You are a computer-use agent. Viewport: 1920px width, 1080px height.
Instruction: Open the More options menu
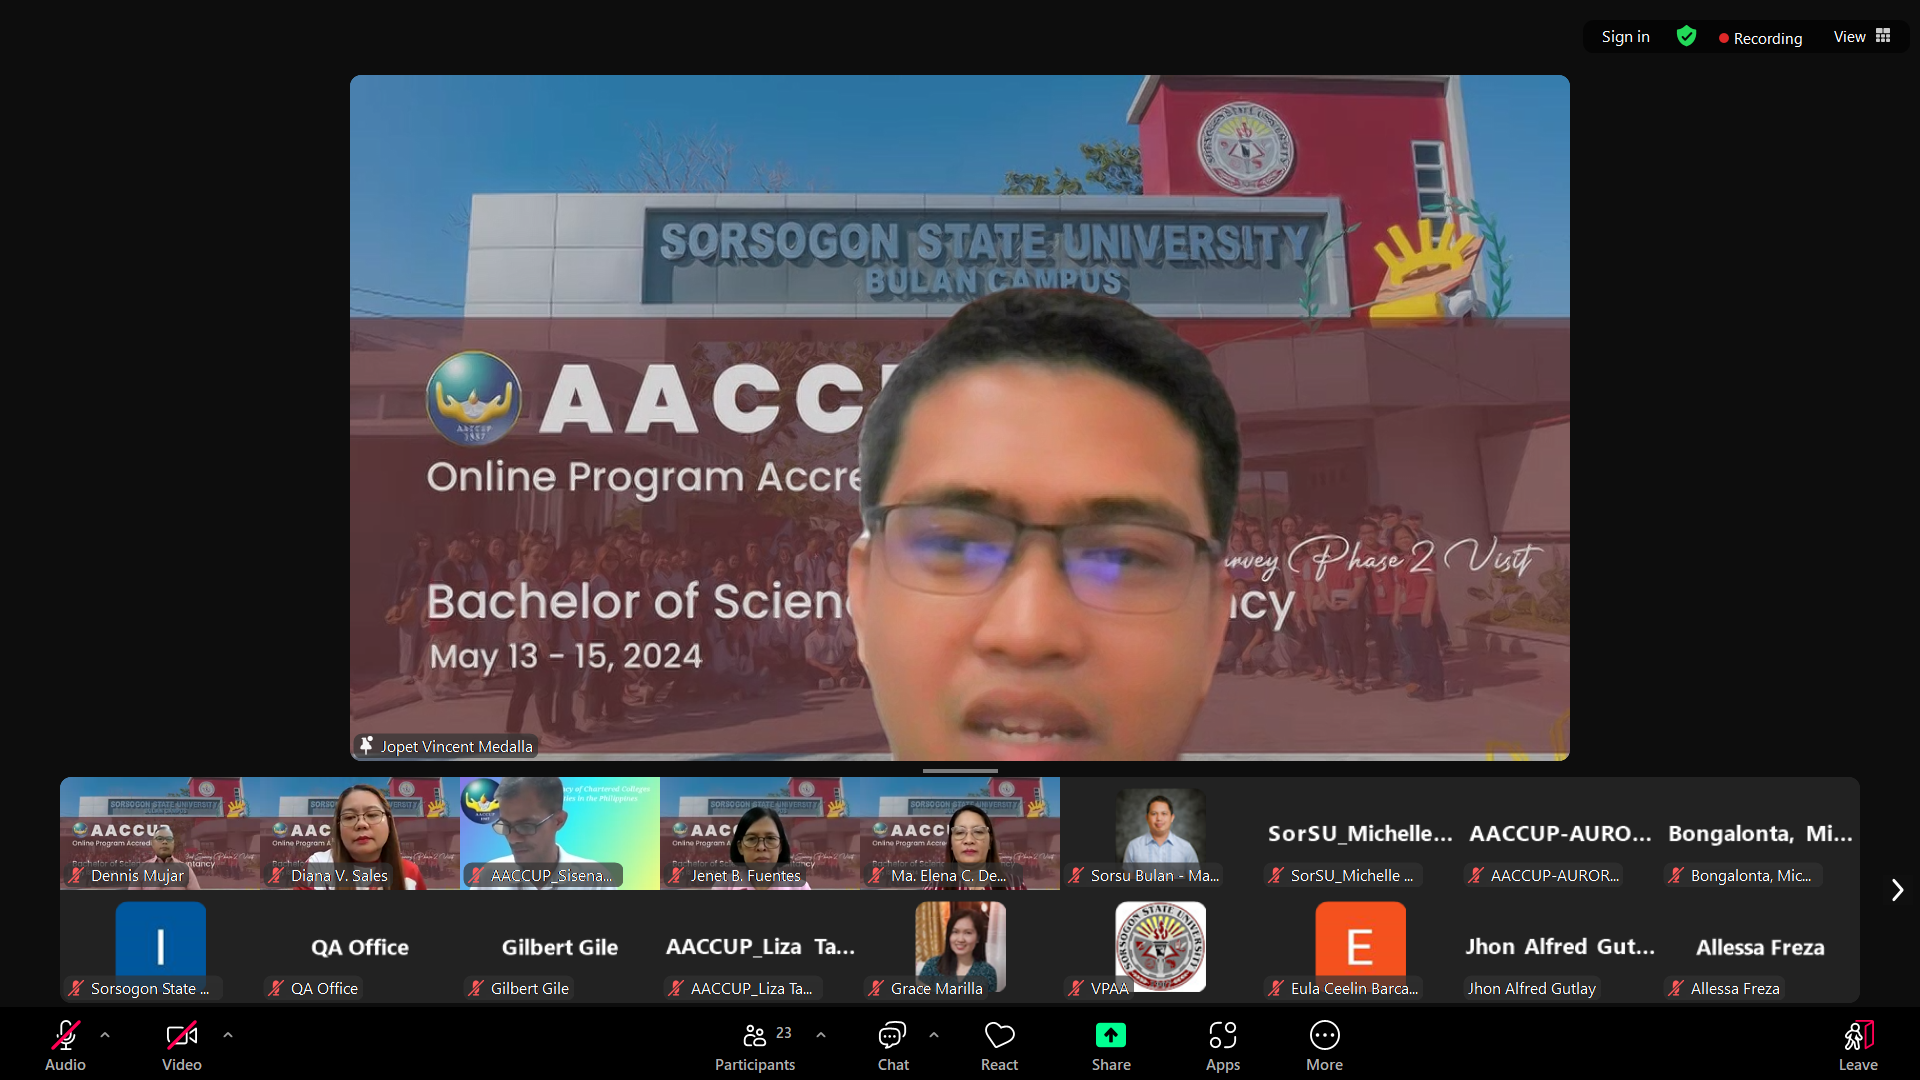[x=1324, y=1035]
